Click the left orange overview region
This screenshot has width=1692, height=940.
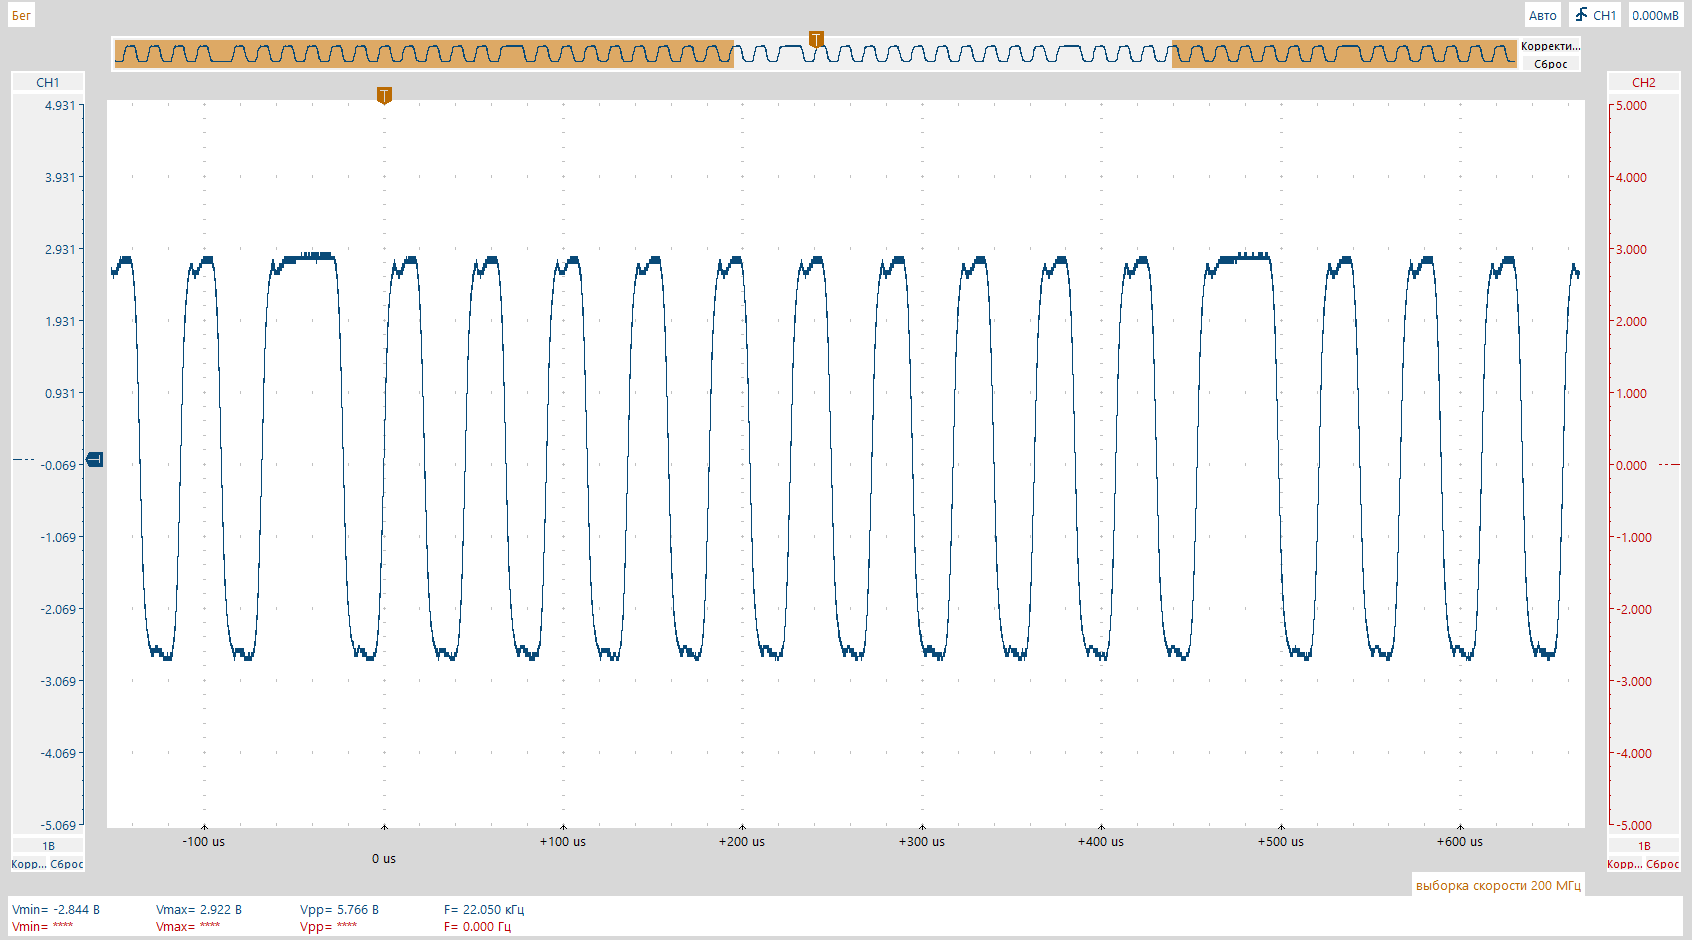pos(424,54)
